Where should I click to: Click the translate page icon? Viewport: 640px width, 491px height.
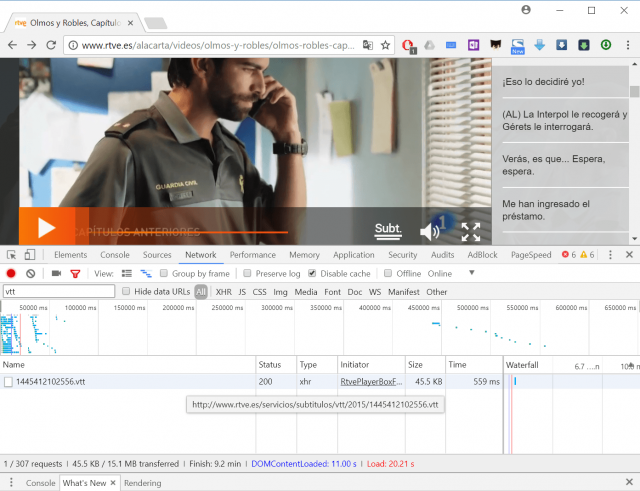pyautogui.click(x=368, y=45)
